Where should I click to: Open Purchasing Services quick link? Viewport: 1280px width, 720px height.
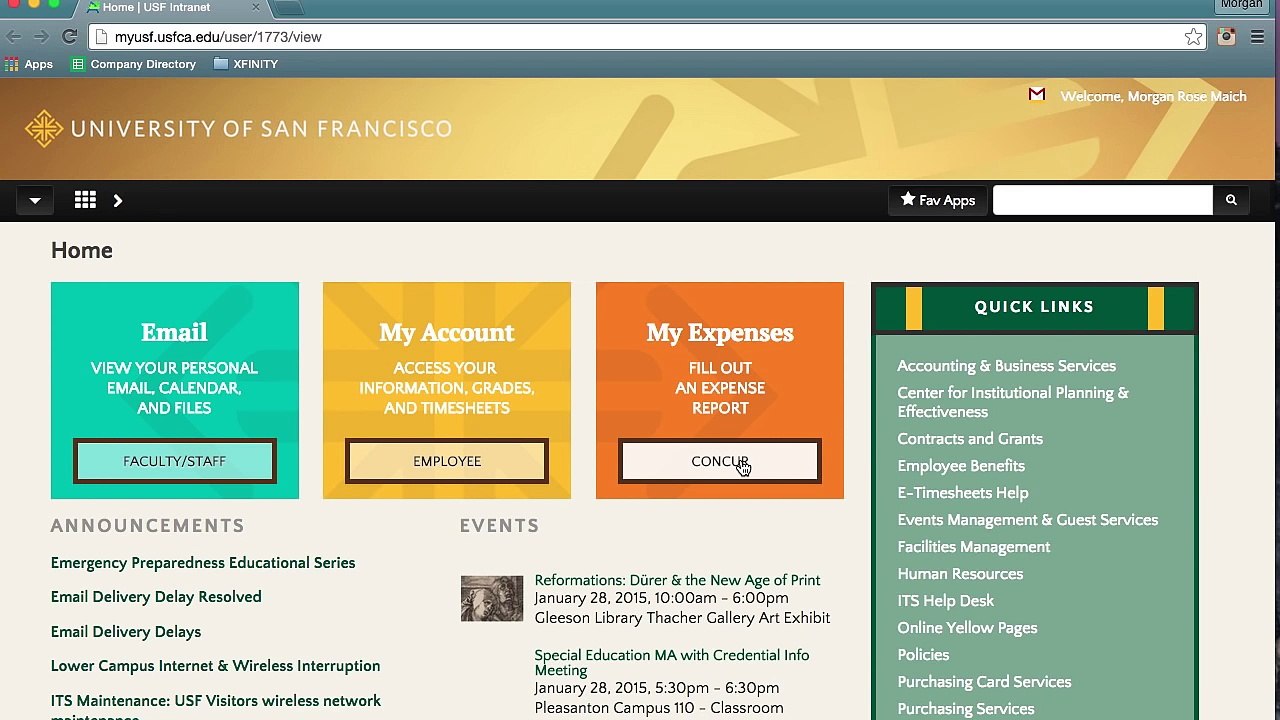point(966,709)
